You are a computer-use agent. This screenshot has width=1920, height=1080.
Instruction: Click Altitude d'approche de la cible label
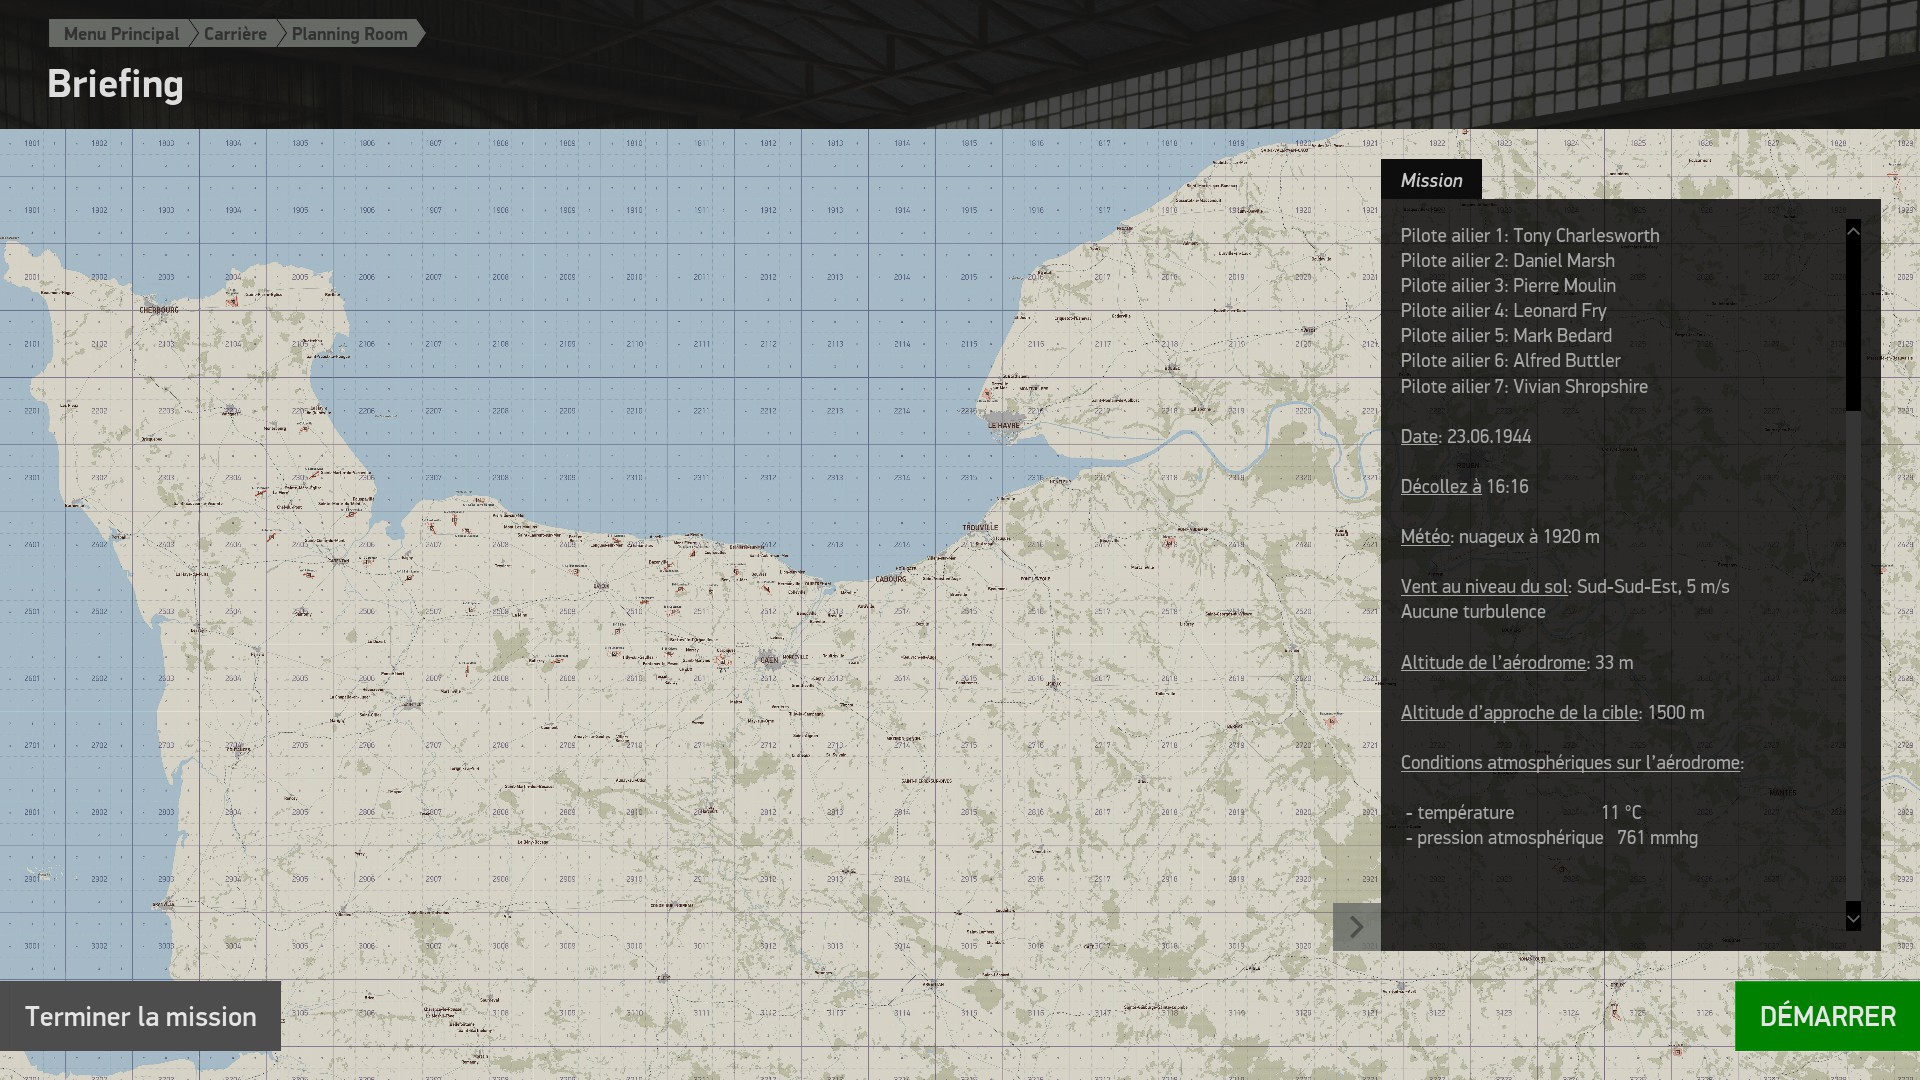[1519, 712]
